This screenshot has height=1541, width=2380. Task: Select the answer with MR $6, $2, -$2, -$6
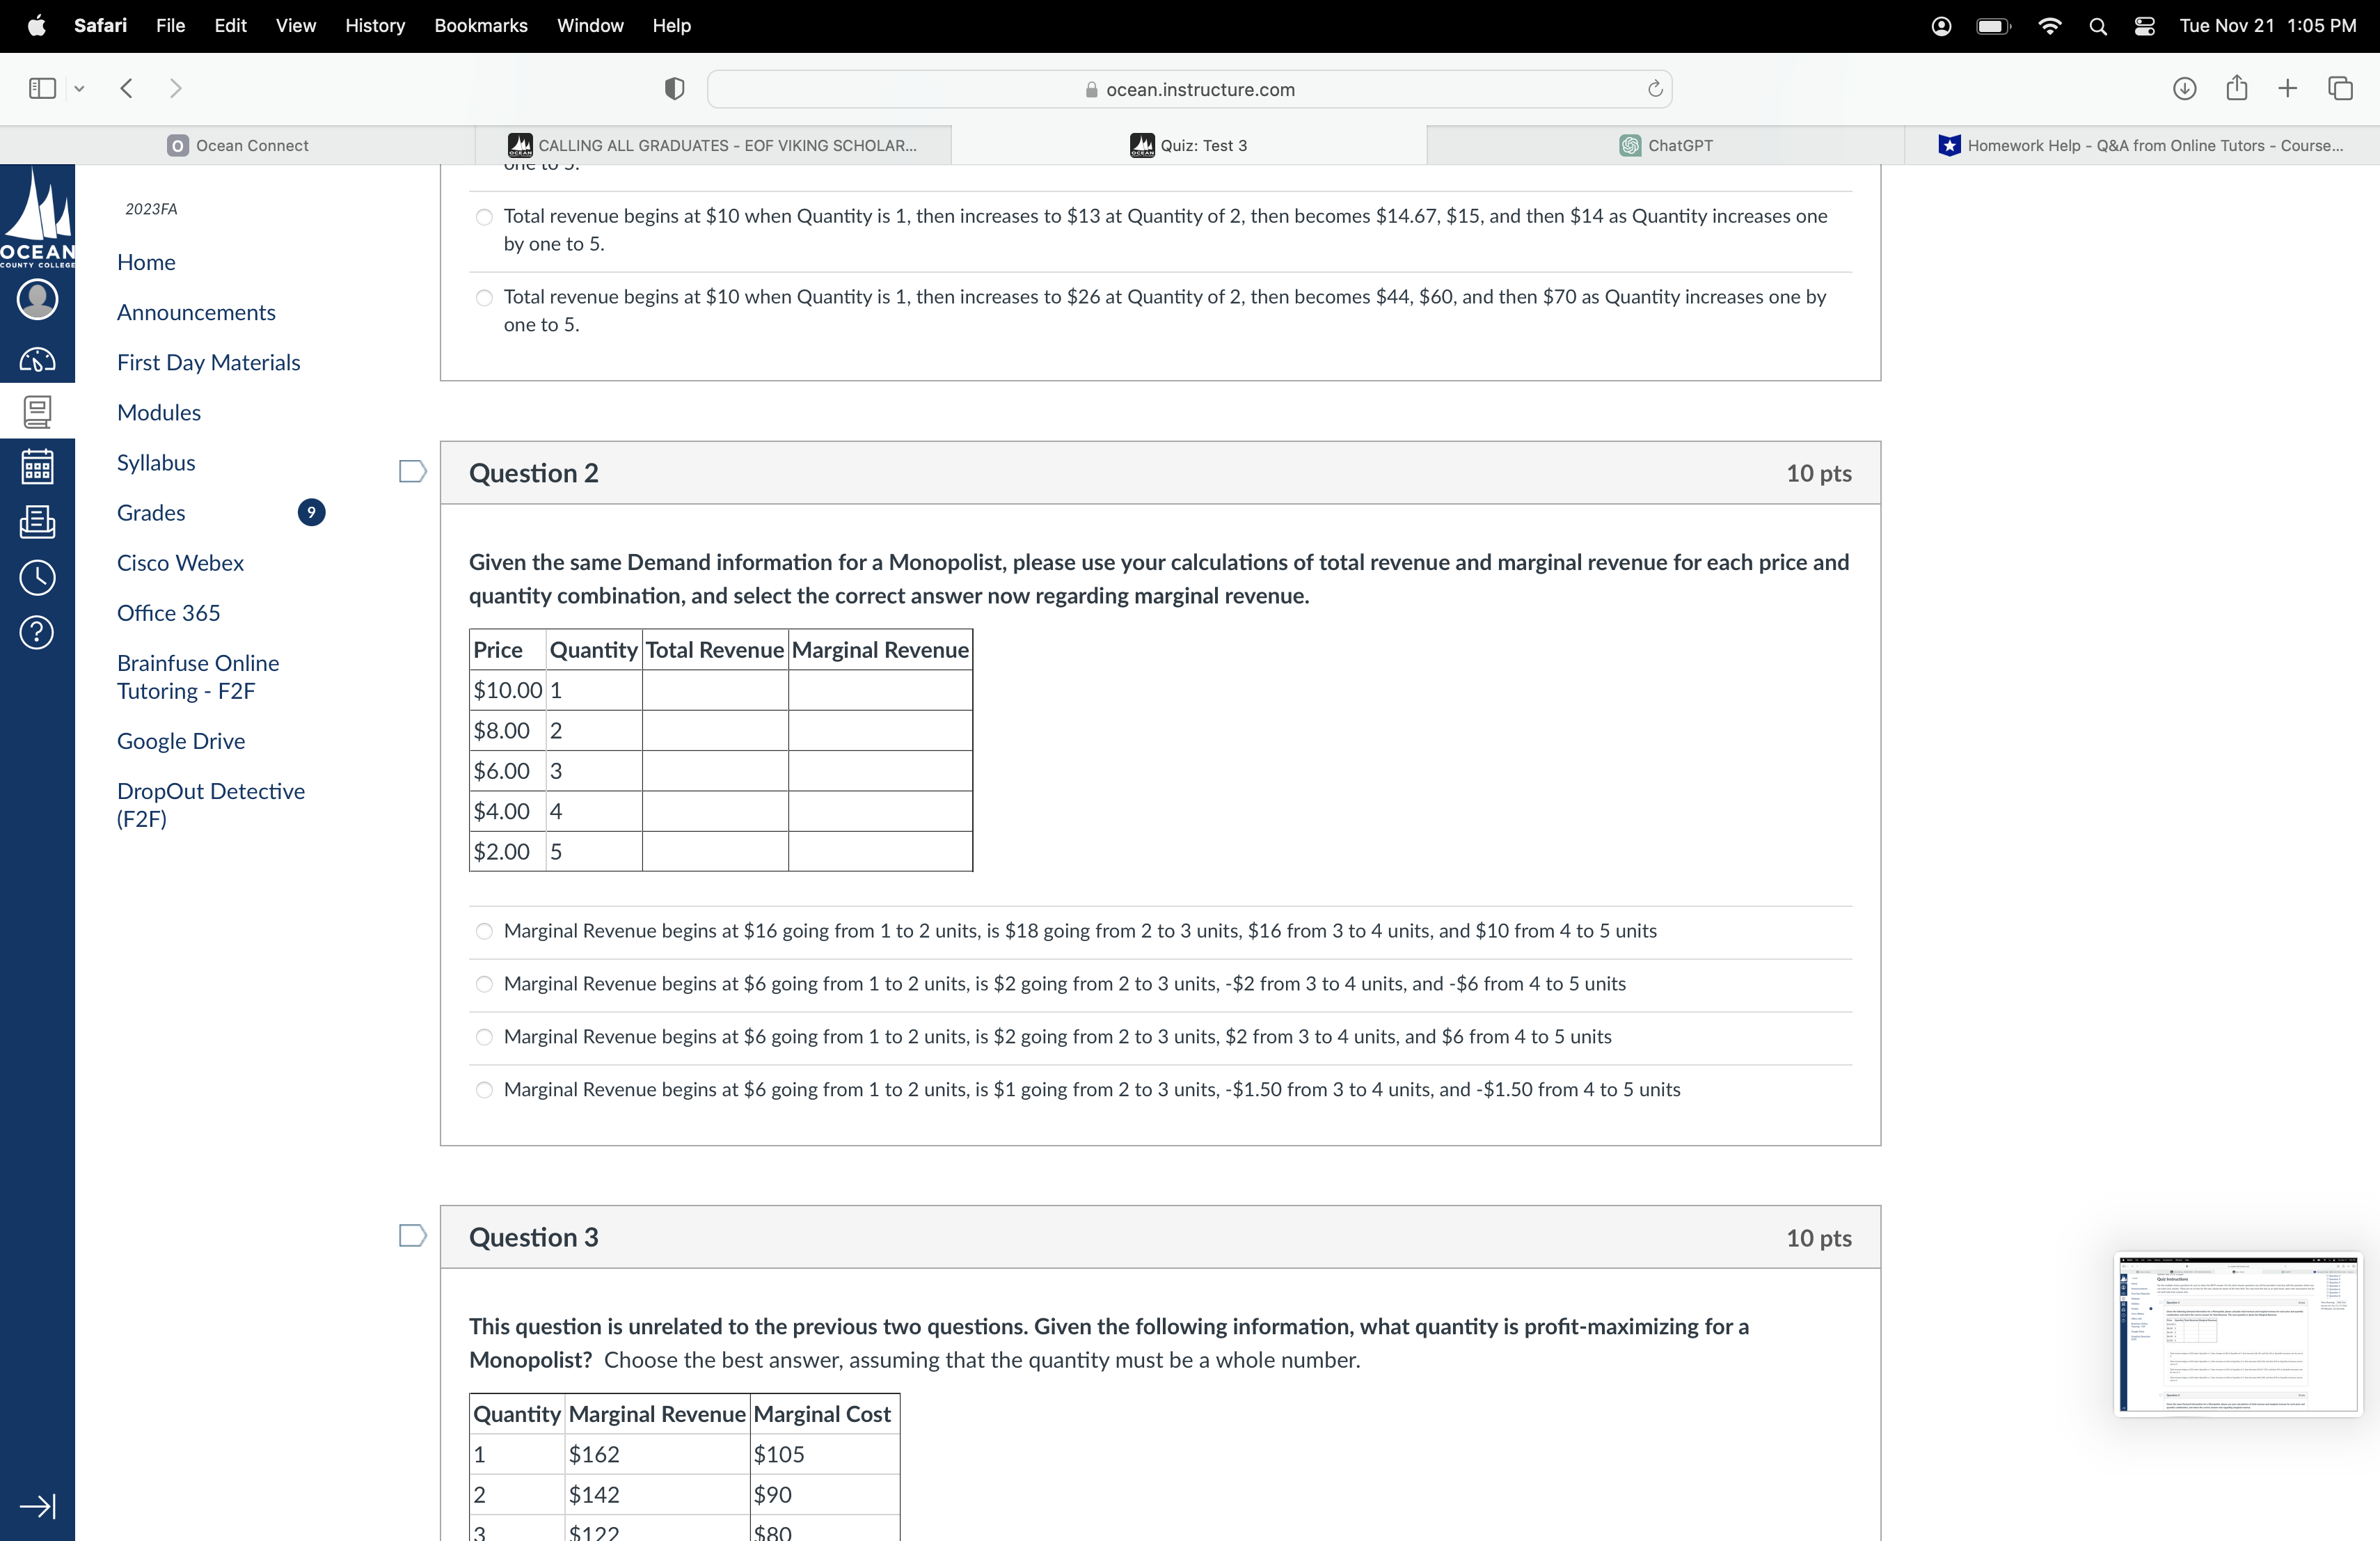coord(484,984)
